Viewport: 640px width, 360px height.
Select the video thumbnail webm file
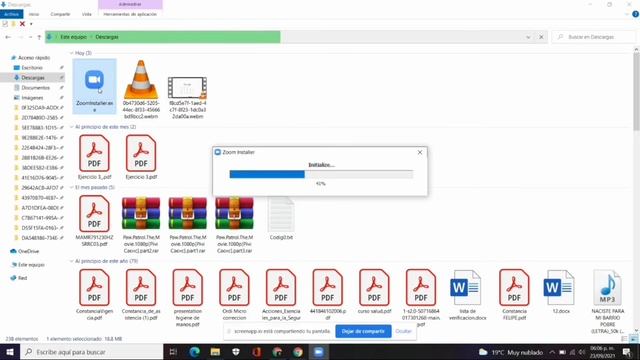pos(187,87)
